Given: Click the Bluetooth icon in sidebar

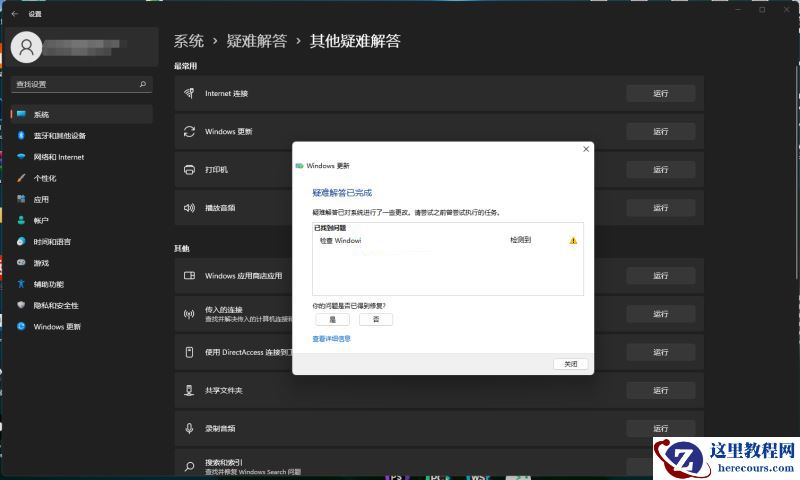Looking at the screenshot, I should click(x=21, y=135).
